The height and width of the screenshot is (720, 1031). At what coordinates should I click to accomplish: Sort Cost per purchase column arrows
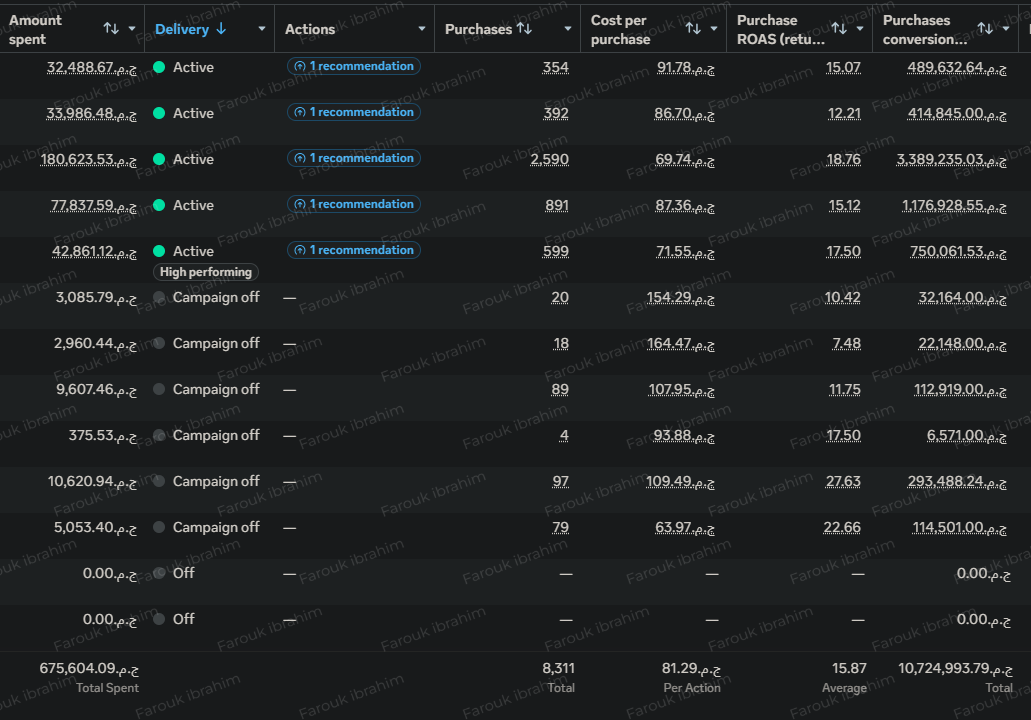tap(693, 28)
